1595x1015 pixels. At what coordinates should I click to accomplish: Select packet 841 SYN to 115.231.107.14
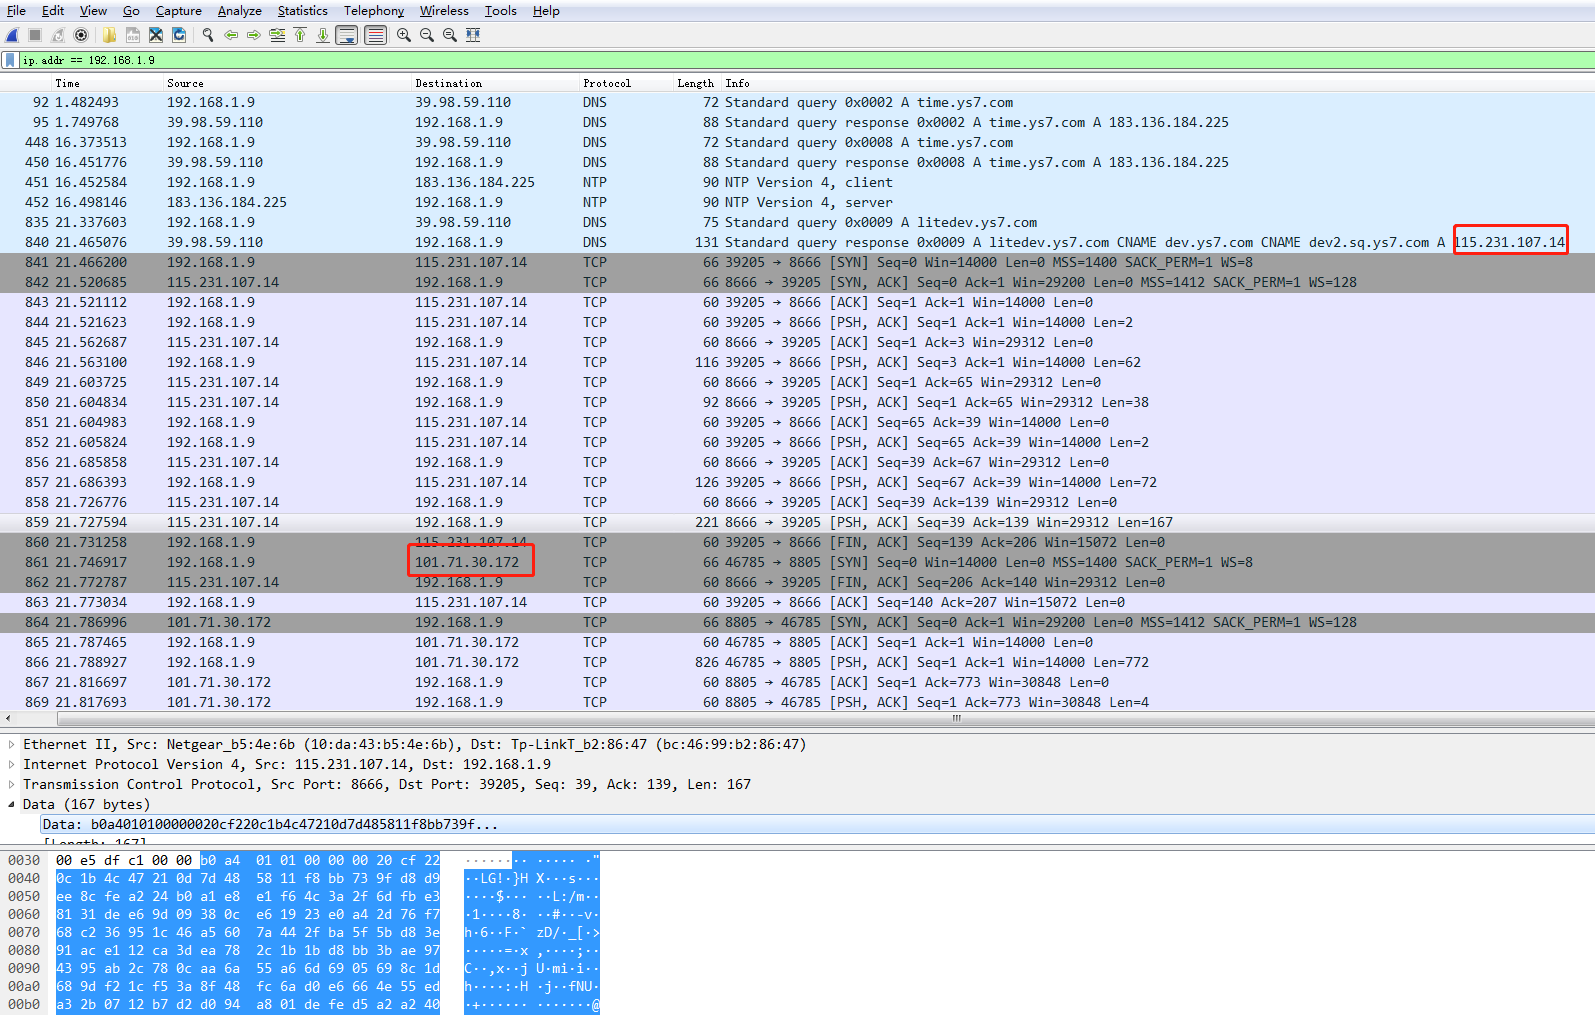[x=797, y=262]
